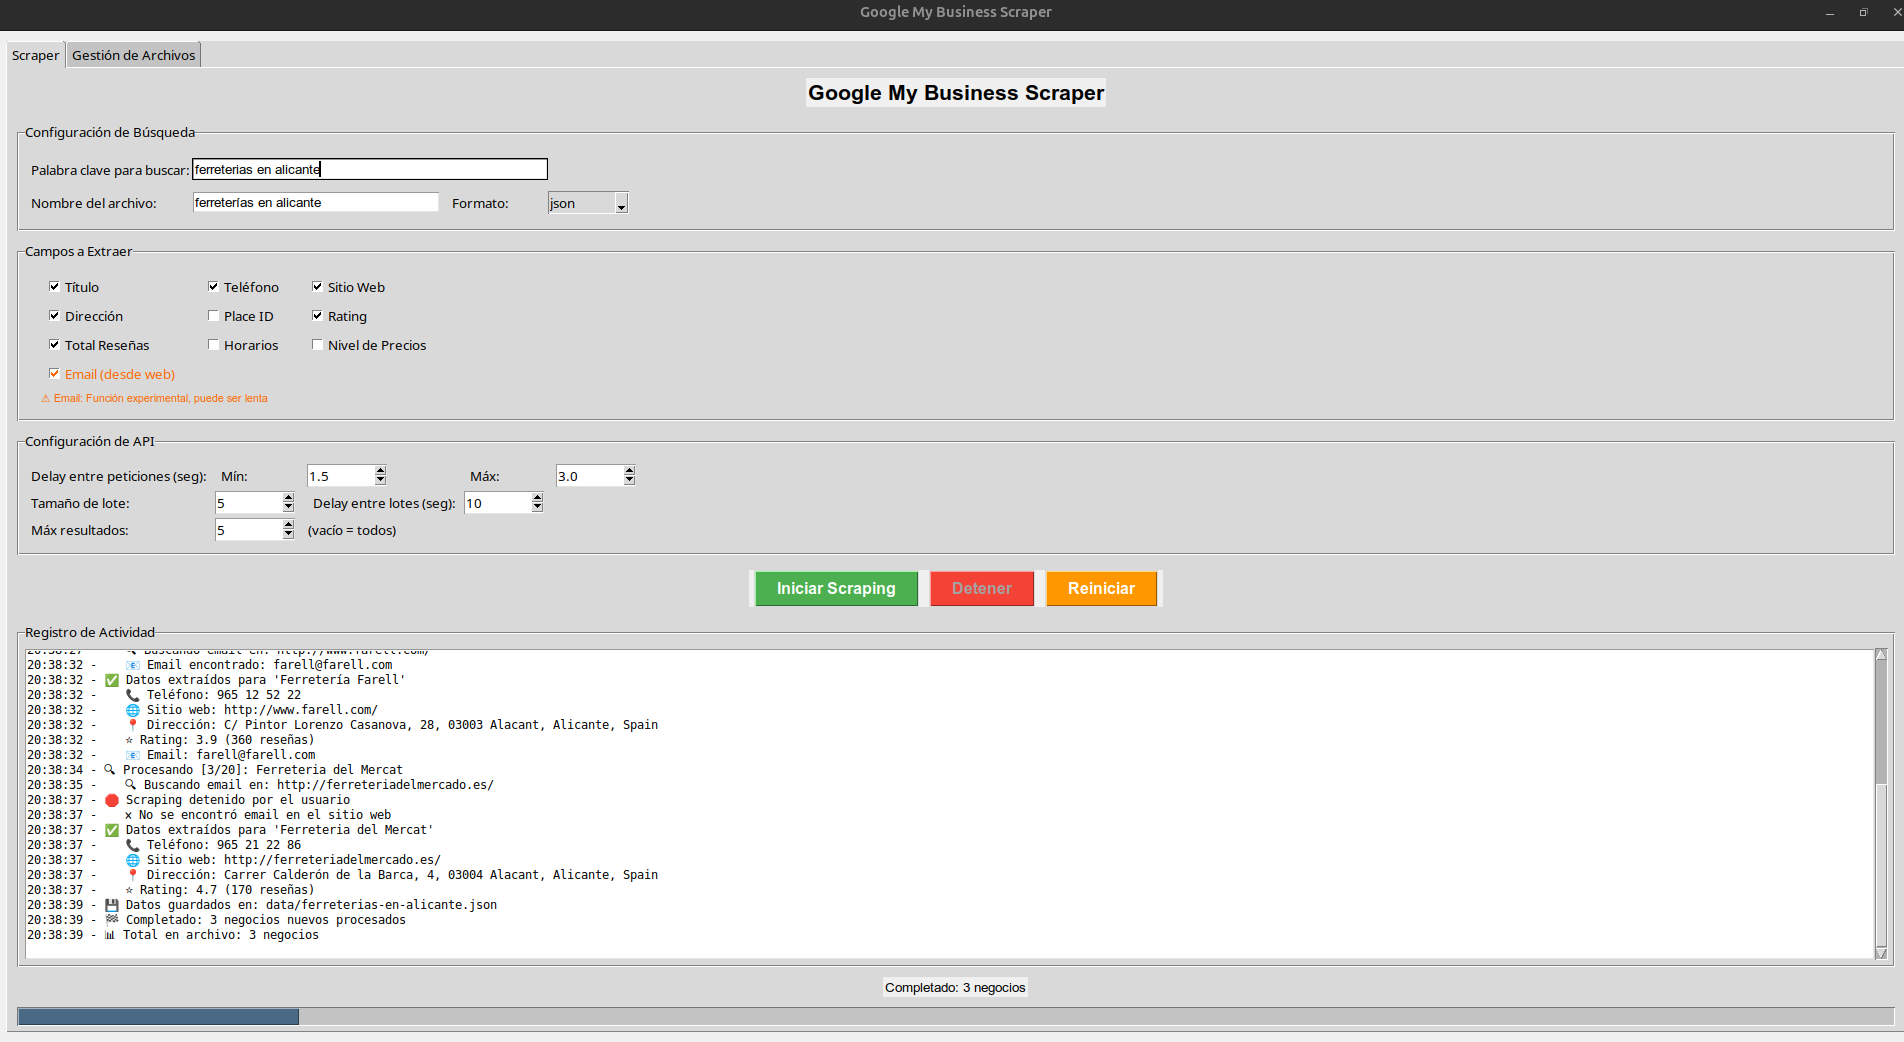Screen dimensions: 1904x1042
Task: Click the green checkmark next to 'Ferreteria del Mercat'
Action: tap(112, 830)
